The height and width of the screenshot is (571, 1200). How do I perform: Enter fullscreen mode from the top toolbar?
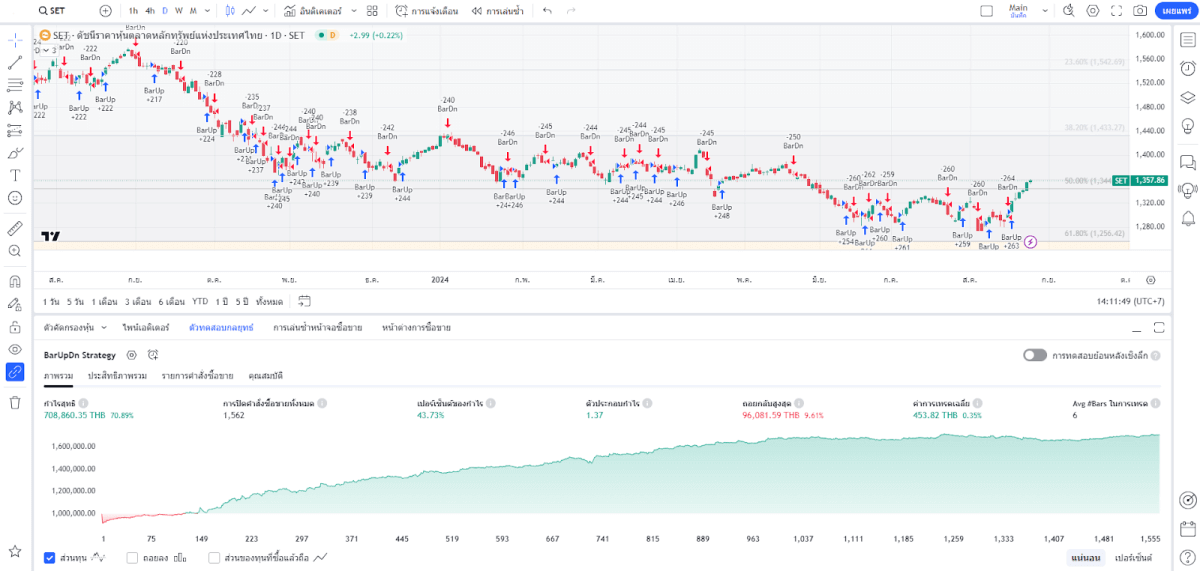pos(1116,11)
